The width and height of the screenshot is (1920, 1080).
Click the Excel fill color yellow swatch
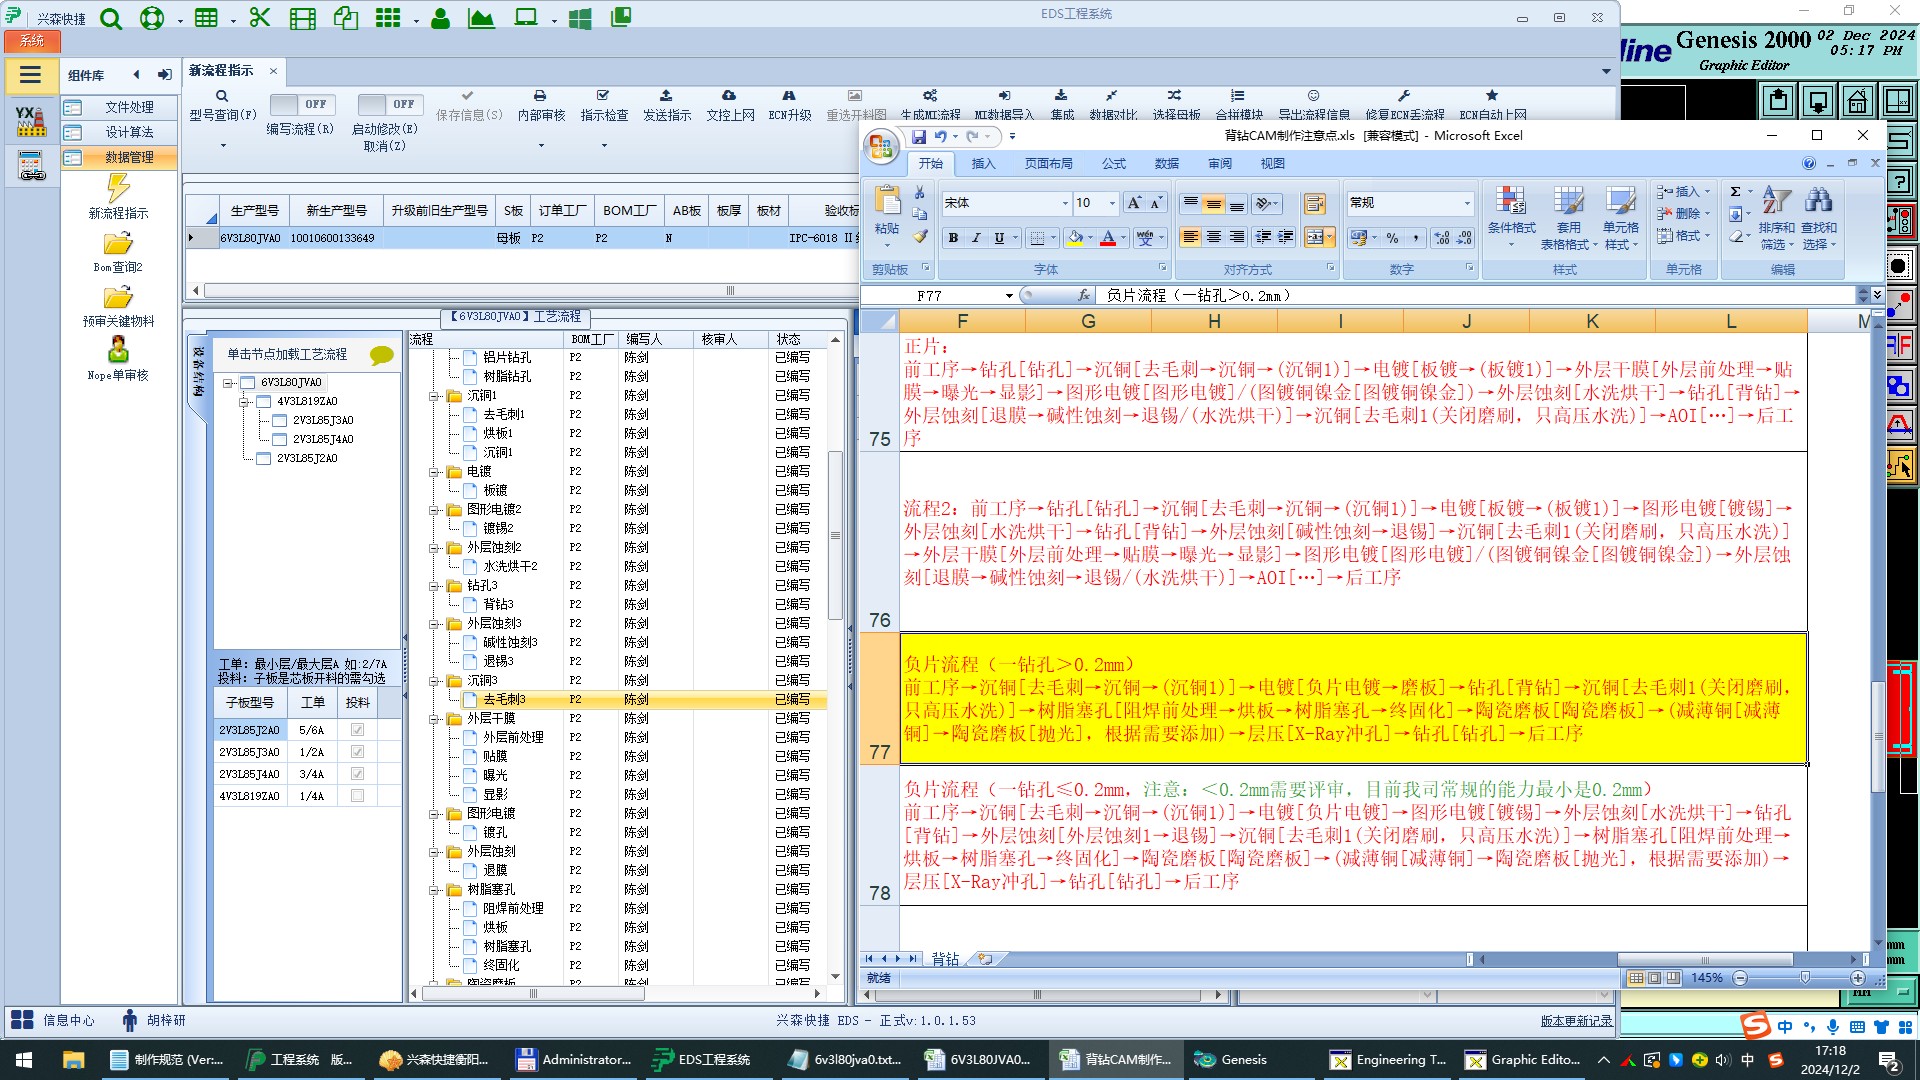[1075, 238]
